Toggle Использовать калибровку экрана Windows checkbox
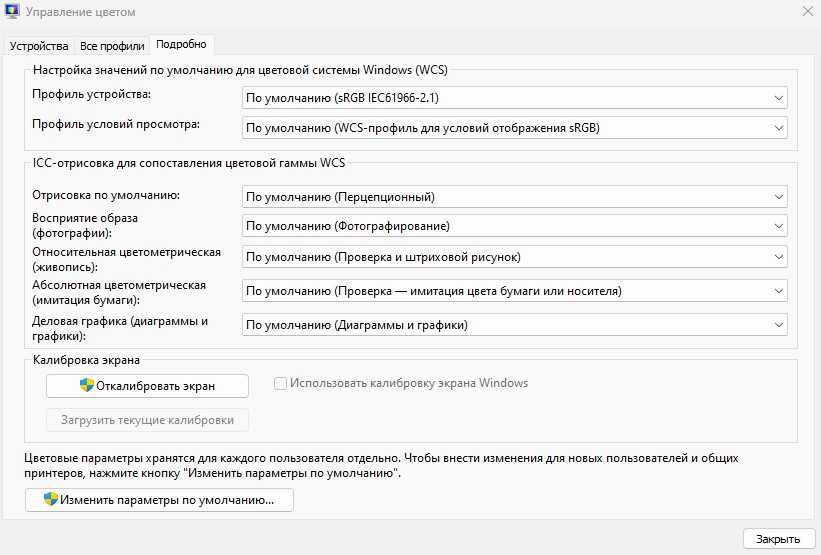Viewport: 821px width, 555px height. (281, 383)
